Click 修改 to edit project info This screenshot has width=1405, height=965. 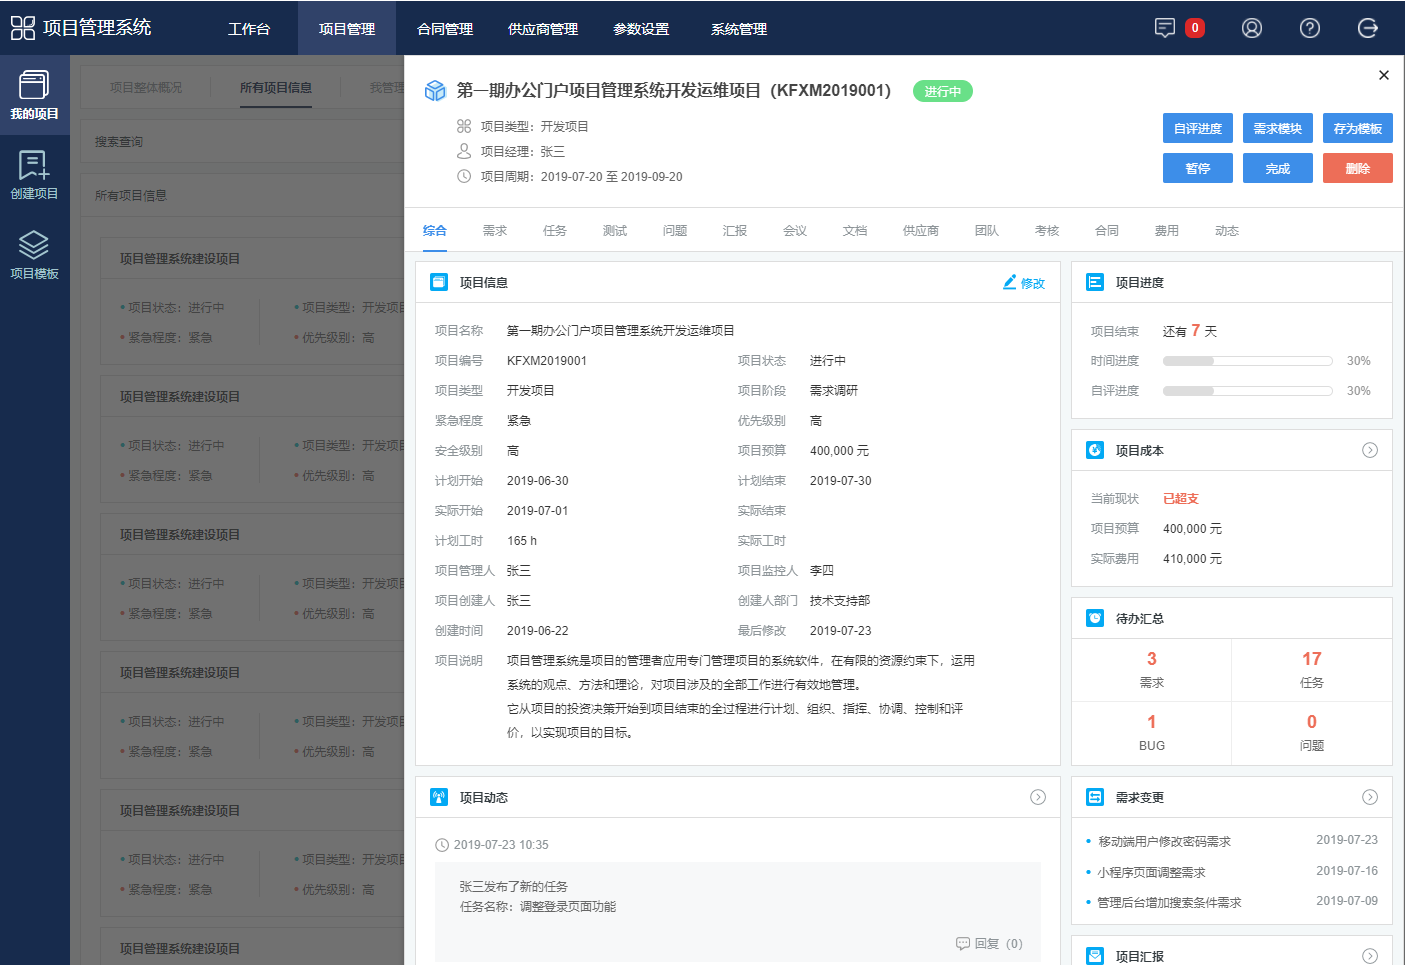pyautogui.click(x=1024, y=283)
